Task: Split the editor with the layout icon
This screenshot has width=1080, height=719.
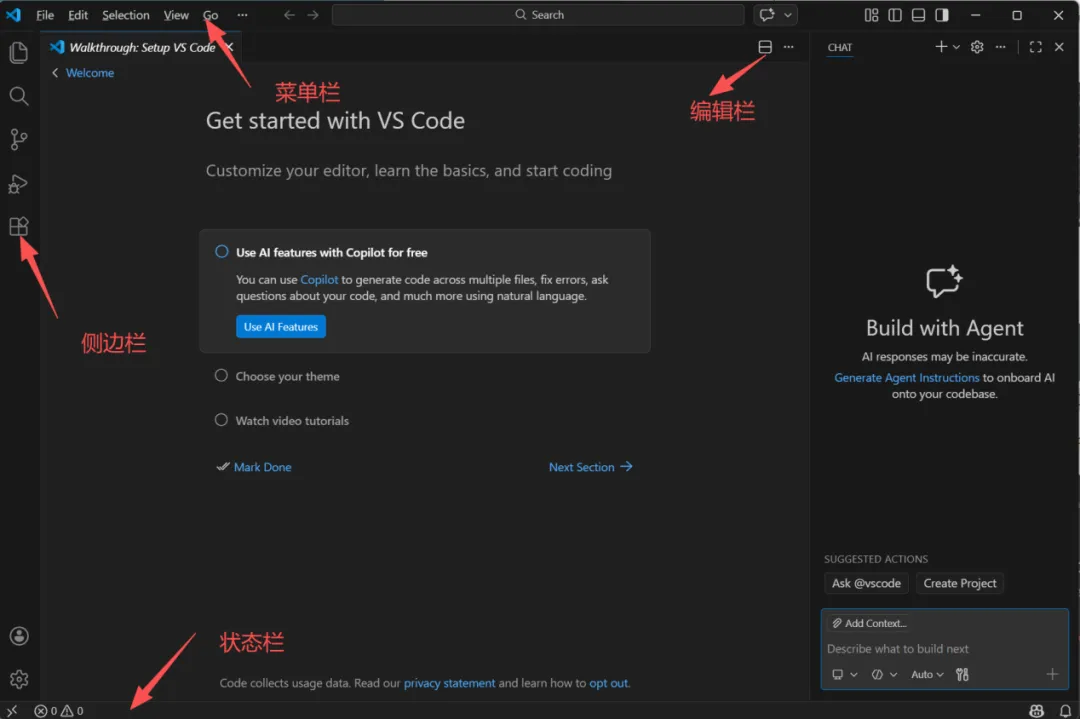Action: click(x=765, y=47)
